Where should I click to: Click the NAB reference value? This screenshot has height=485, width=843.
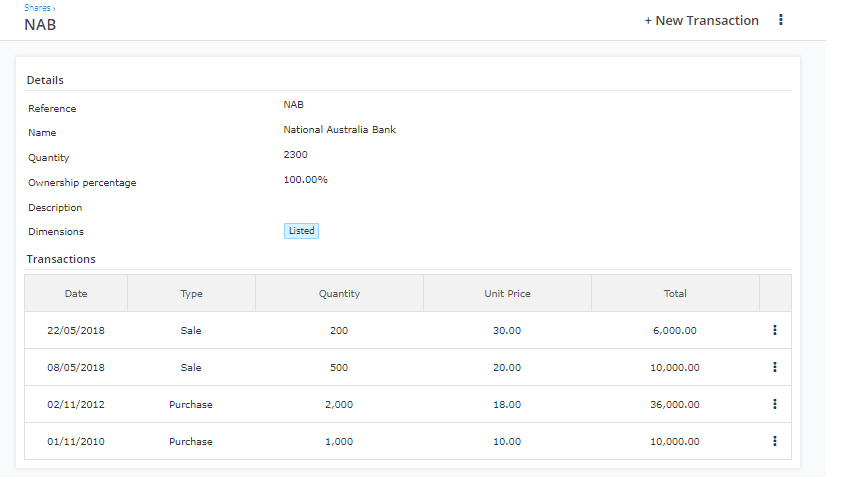294,104
